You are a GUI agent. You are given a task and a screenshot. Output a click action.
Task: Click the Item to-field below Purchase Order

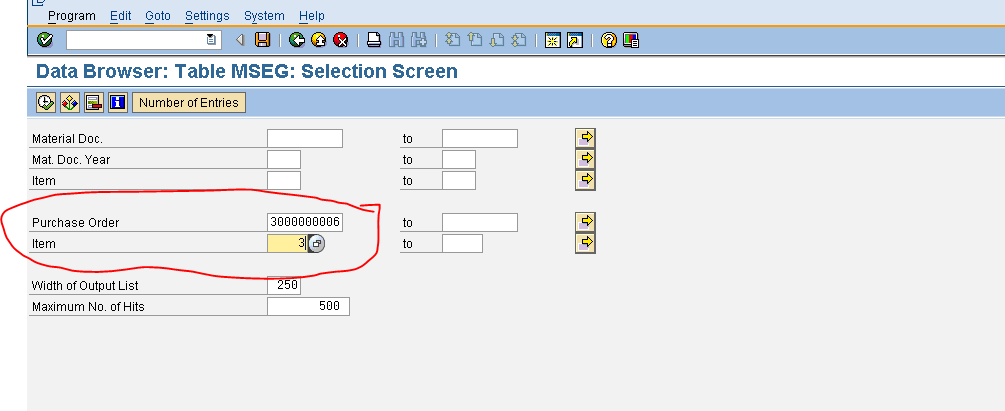pyautogui.click(x=462, y=244)
